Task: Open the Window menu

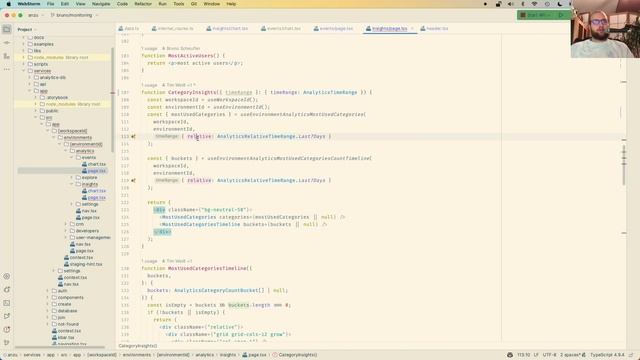Action: (211, 4)
